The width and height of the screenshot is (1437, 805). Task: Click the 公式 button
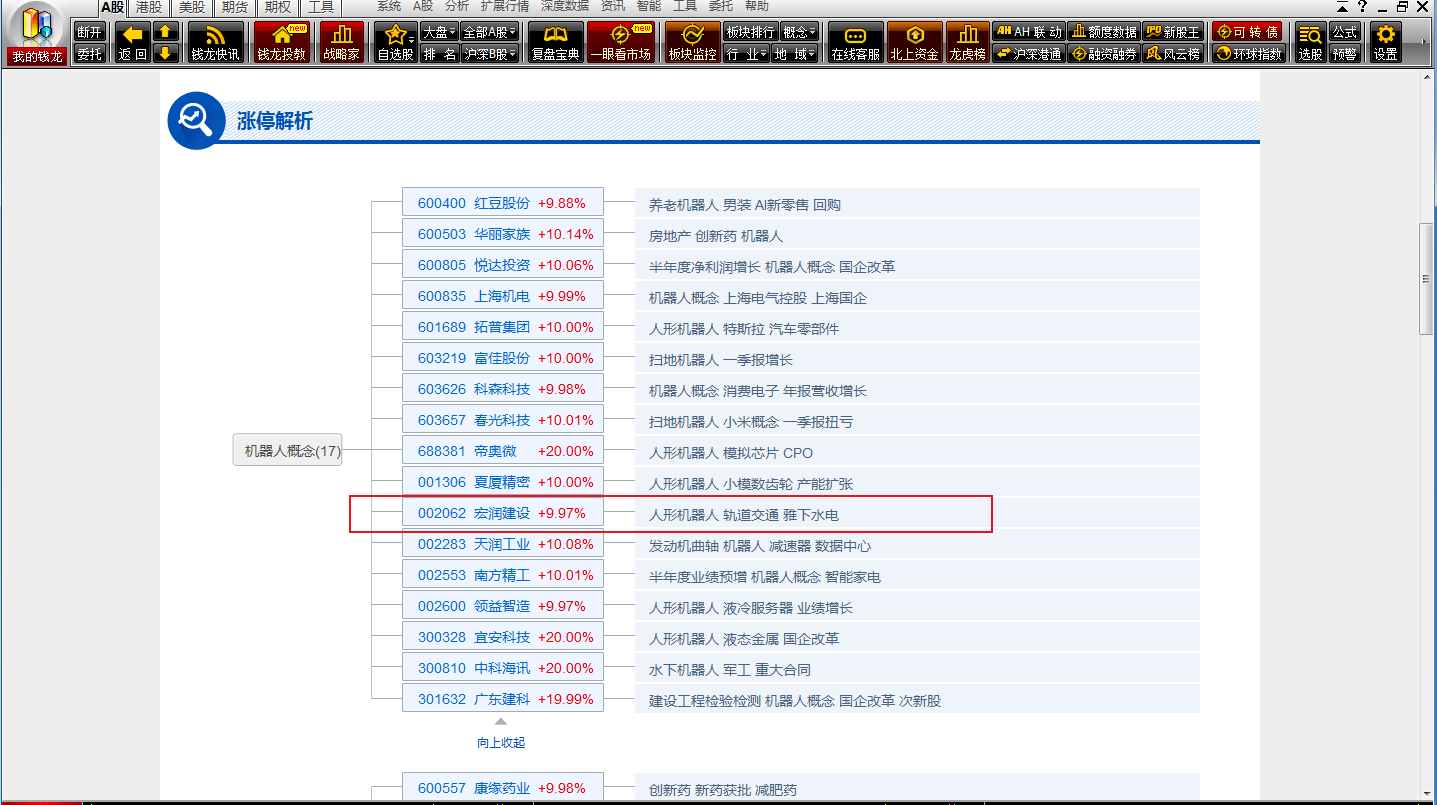pyautogui.click(x=1344, y=32)
